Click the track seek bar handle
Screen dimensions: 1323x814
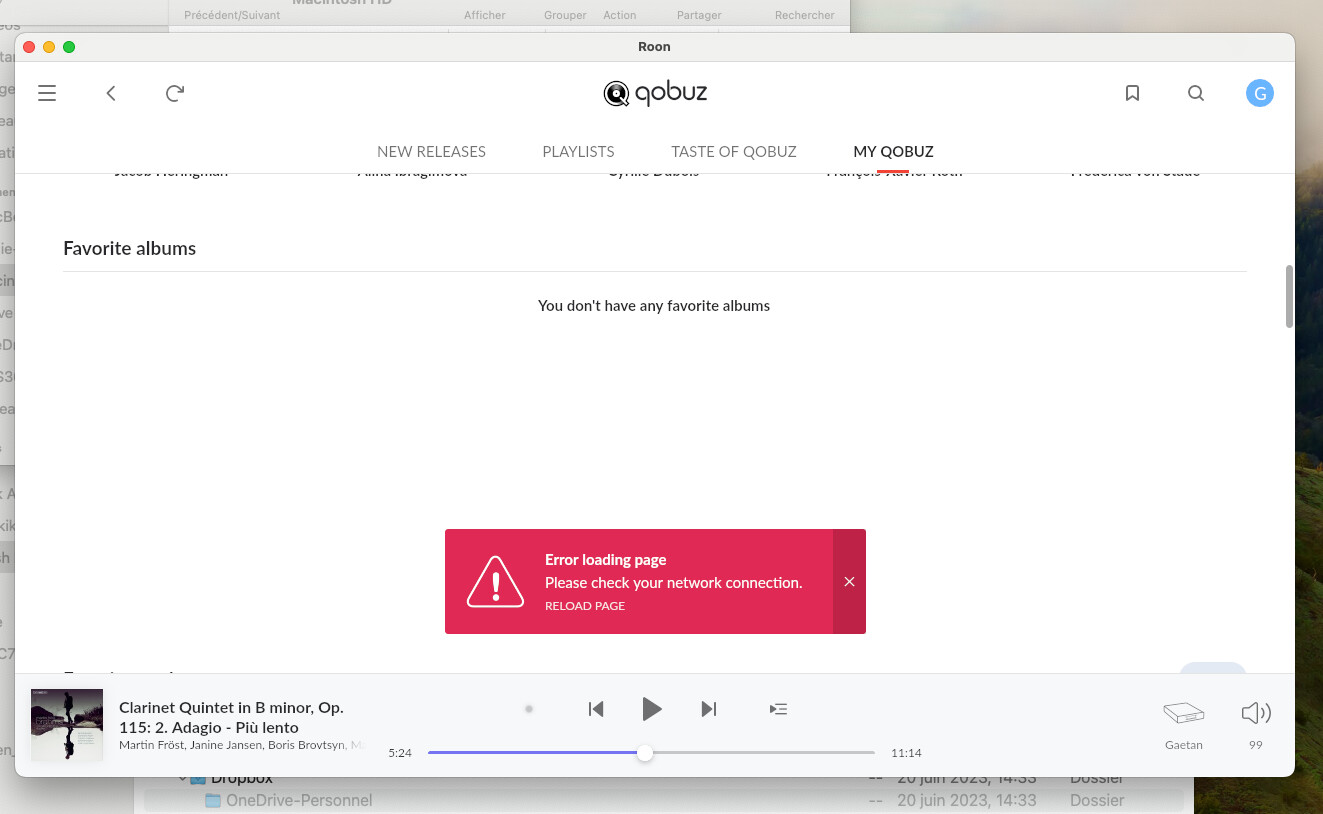click(x=645, y=753)
